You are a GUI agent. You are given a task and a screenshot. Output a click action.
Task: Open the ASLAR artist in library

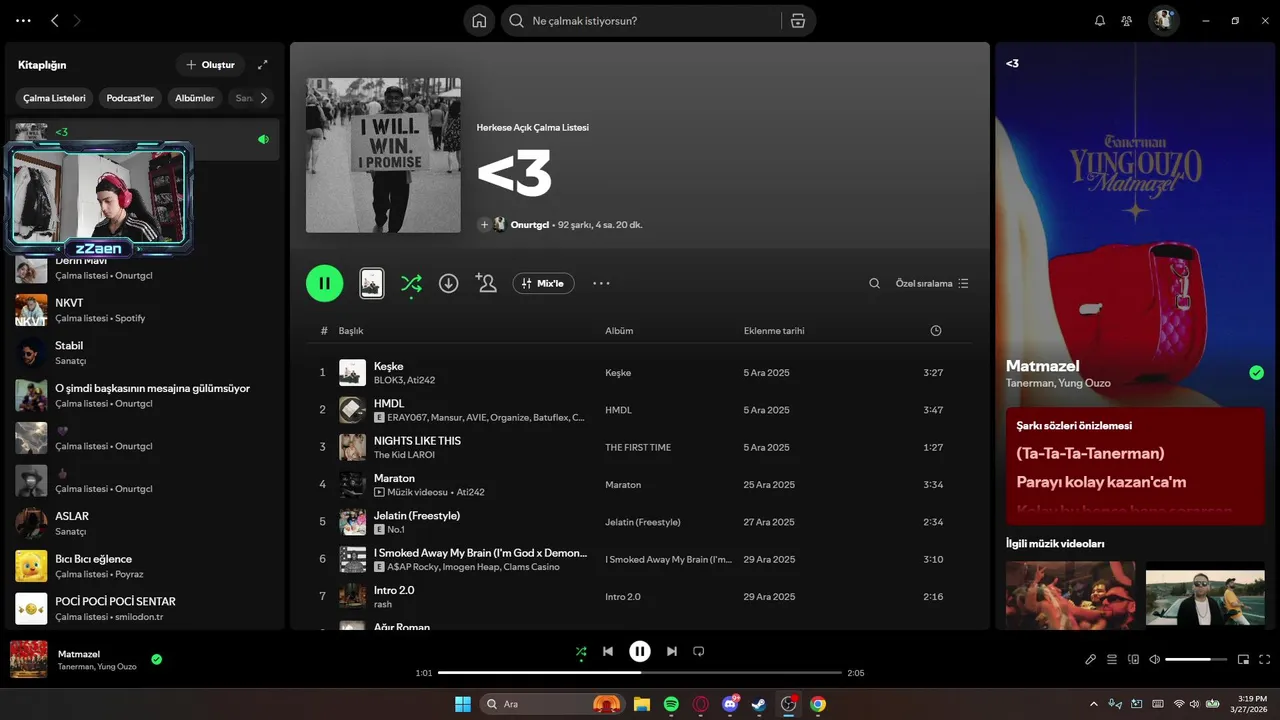(145, 523)
